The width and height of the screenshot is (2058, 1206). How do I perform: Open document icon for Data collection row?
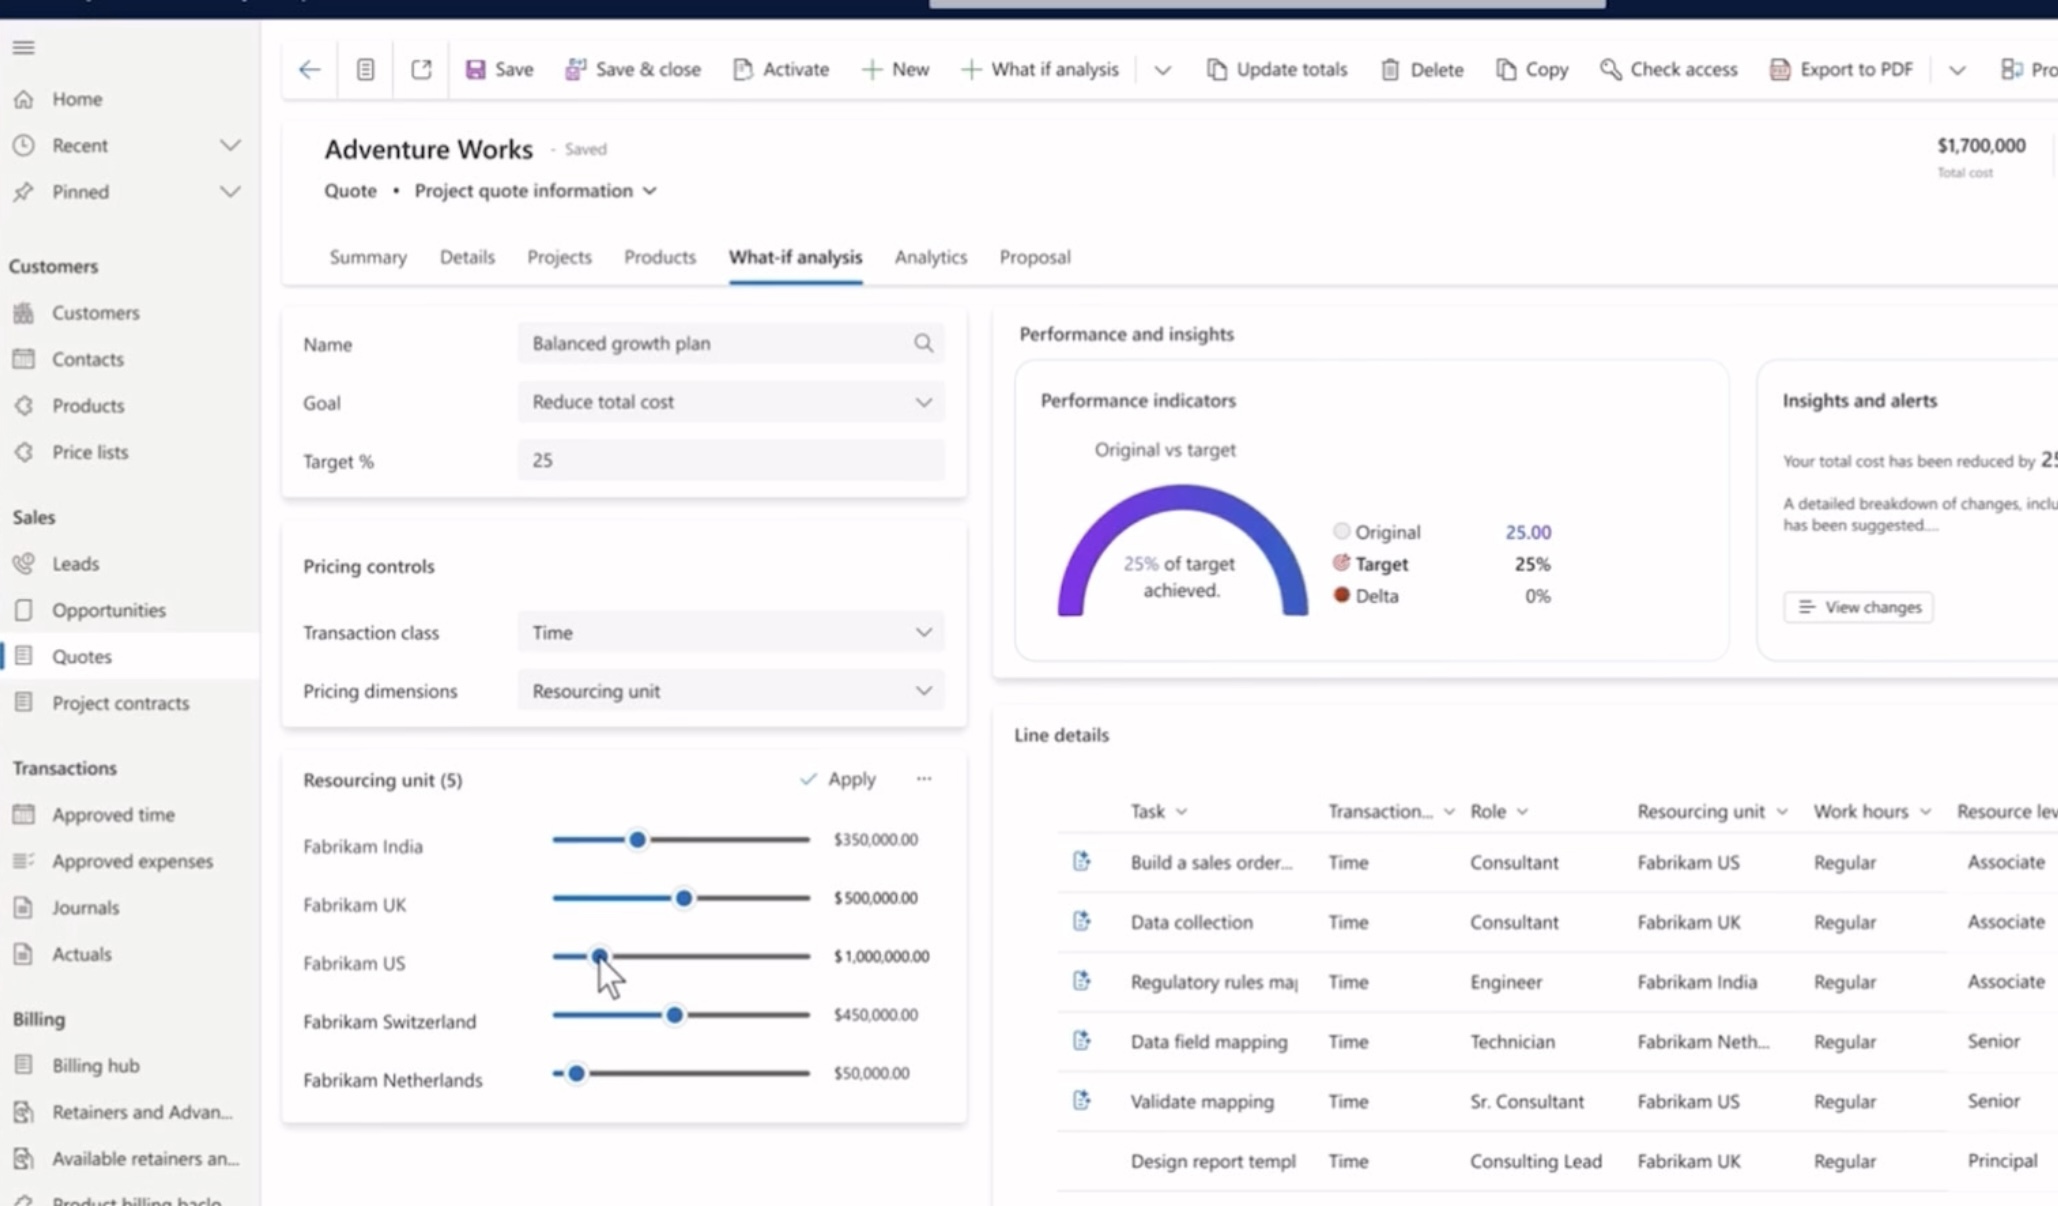pyautogui.click(x=1081, y=921)
